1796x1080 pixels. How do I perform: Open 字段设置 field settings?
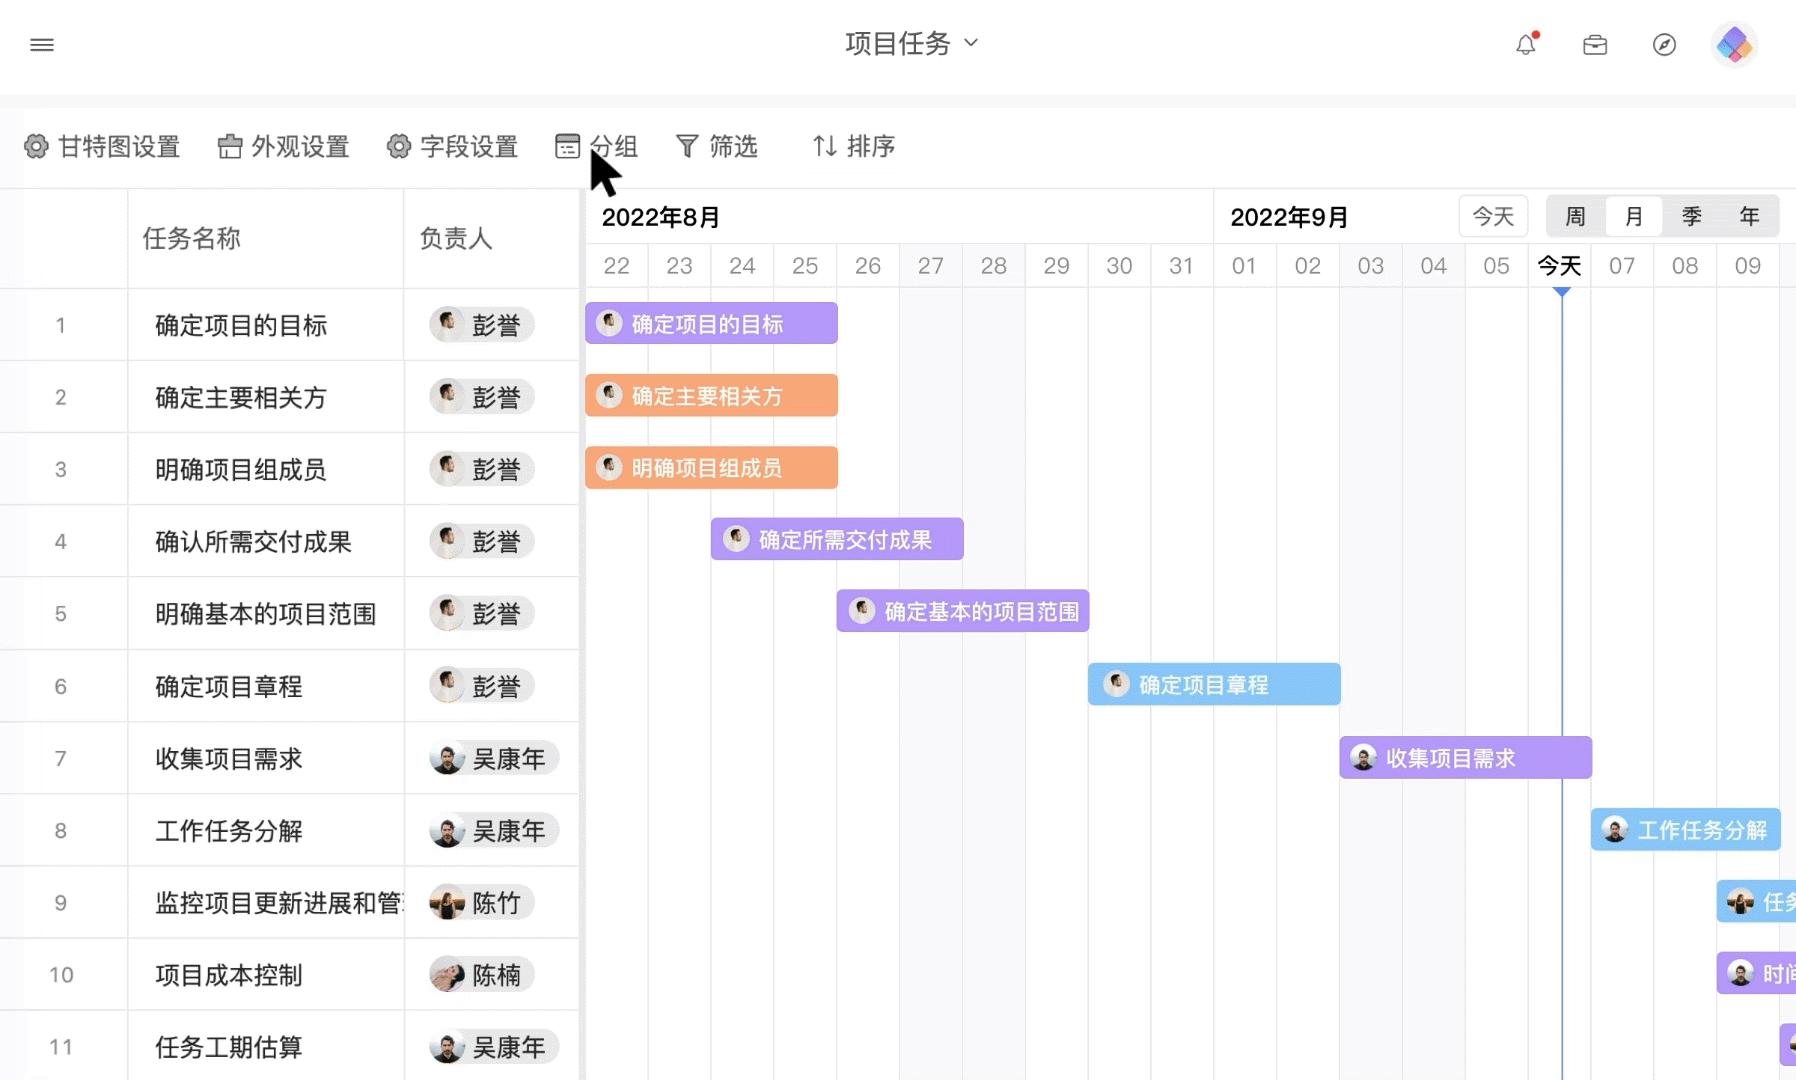pos(452,146)
